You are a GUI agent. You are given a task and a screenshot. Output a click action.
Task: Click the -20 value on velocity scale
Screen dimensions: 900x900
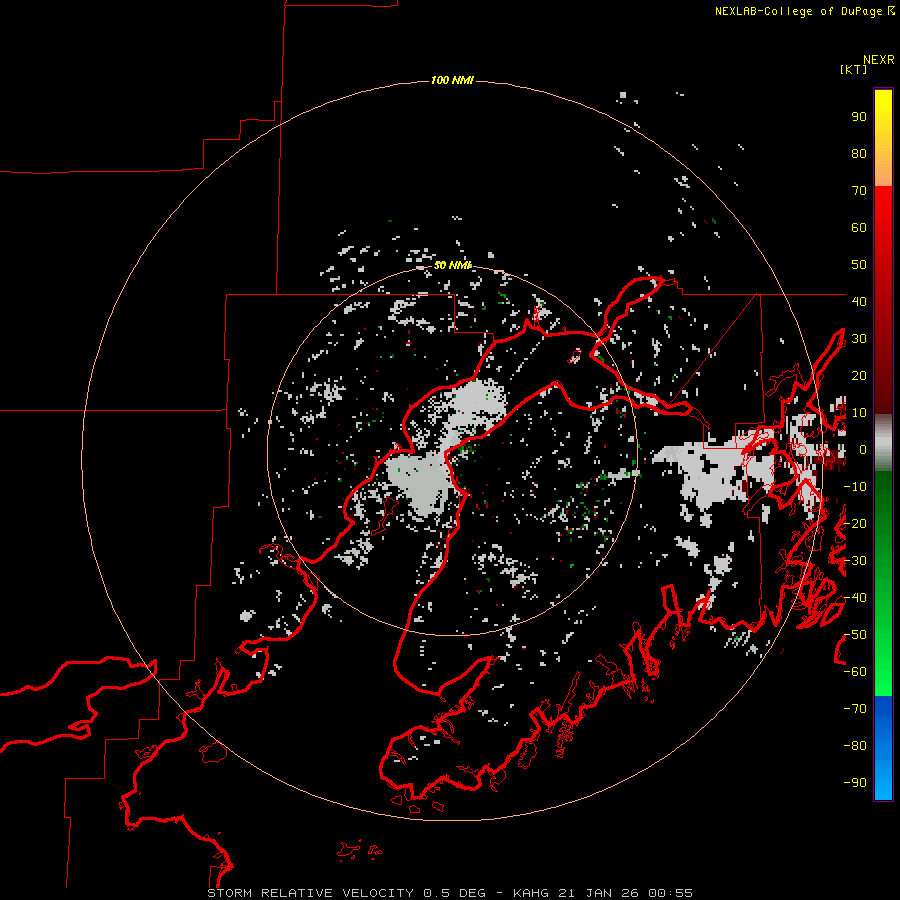click(x=855, y=523)
